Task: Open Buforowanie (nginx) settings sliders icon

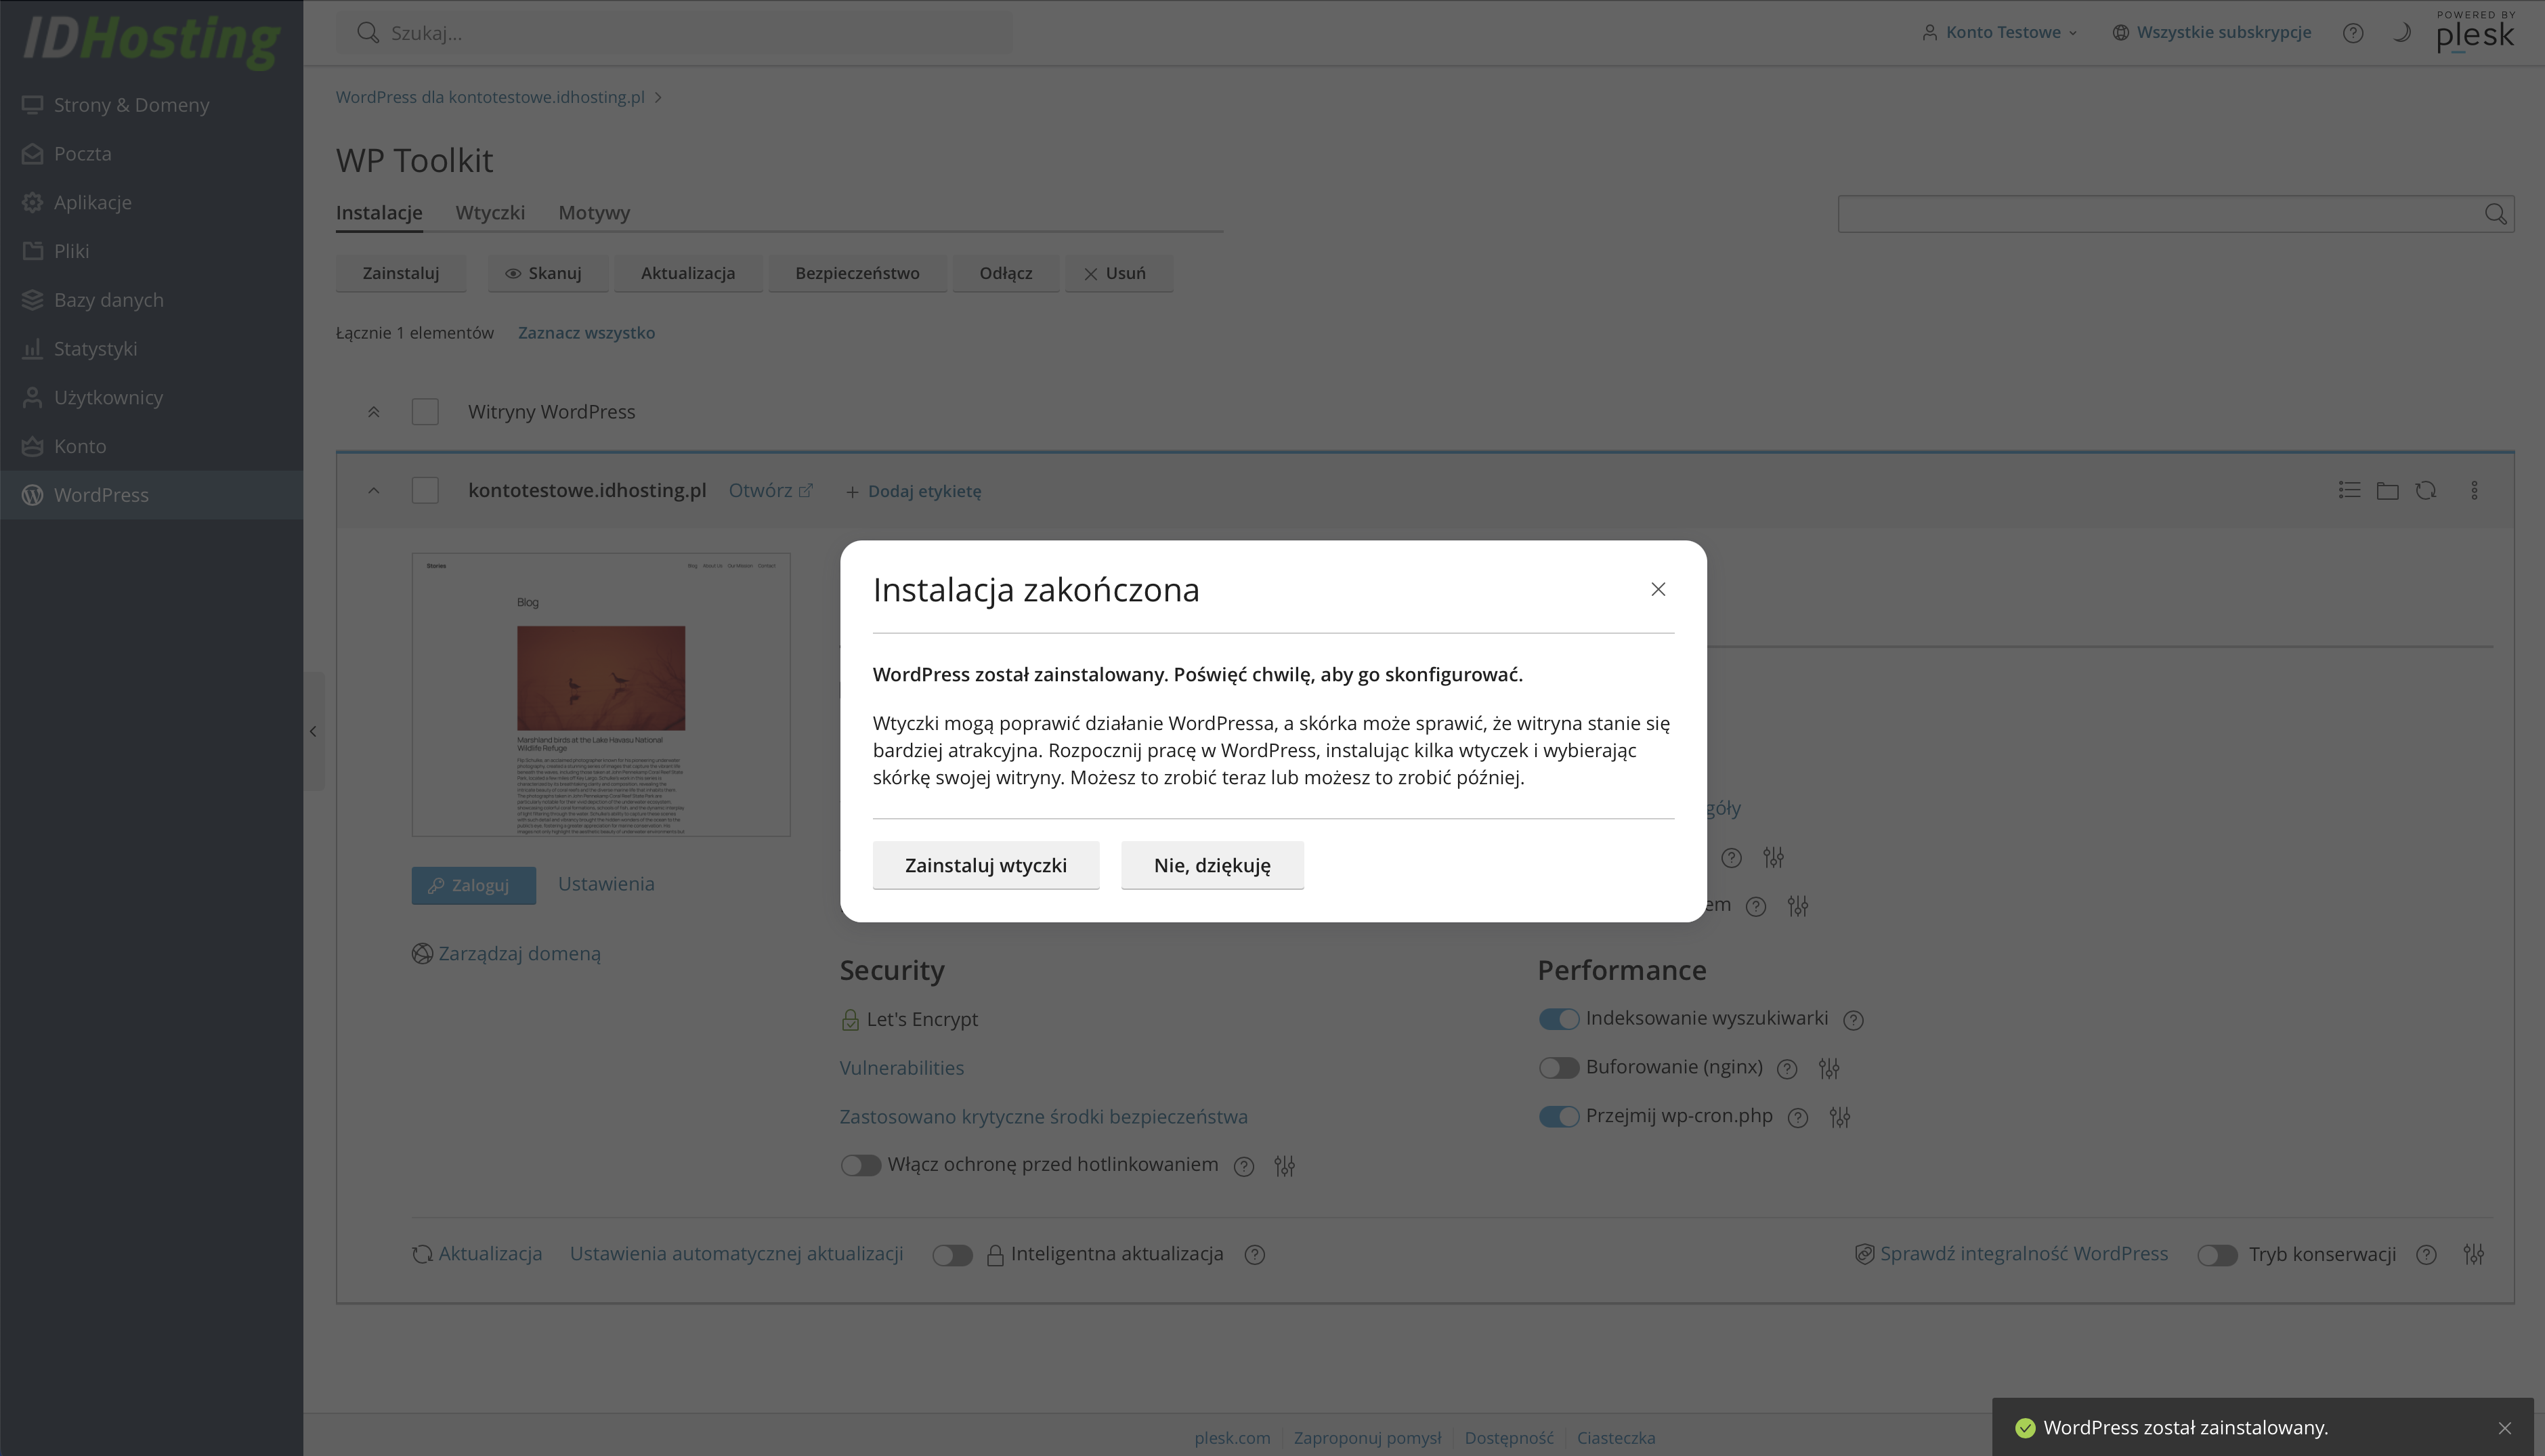Action: 1829,1068
